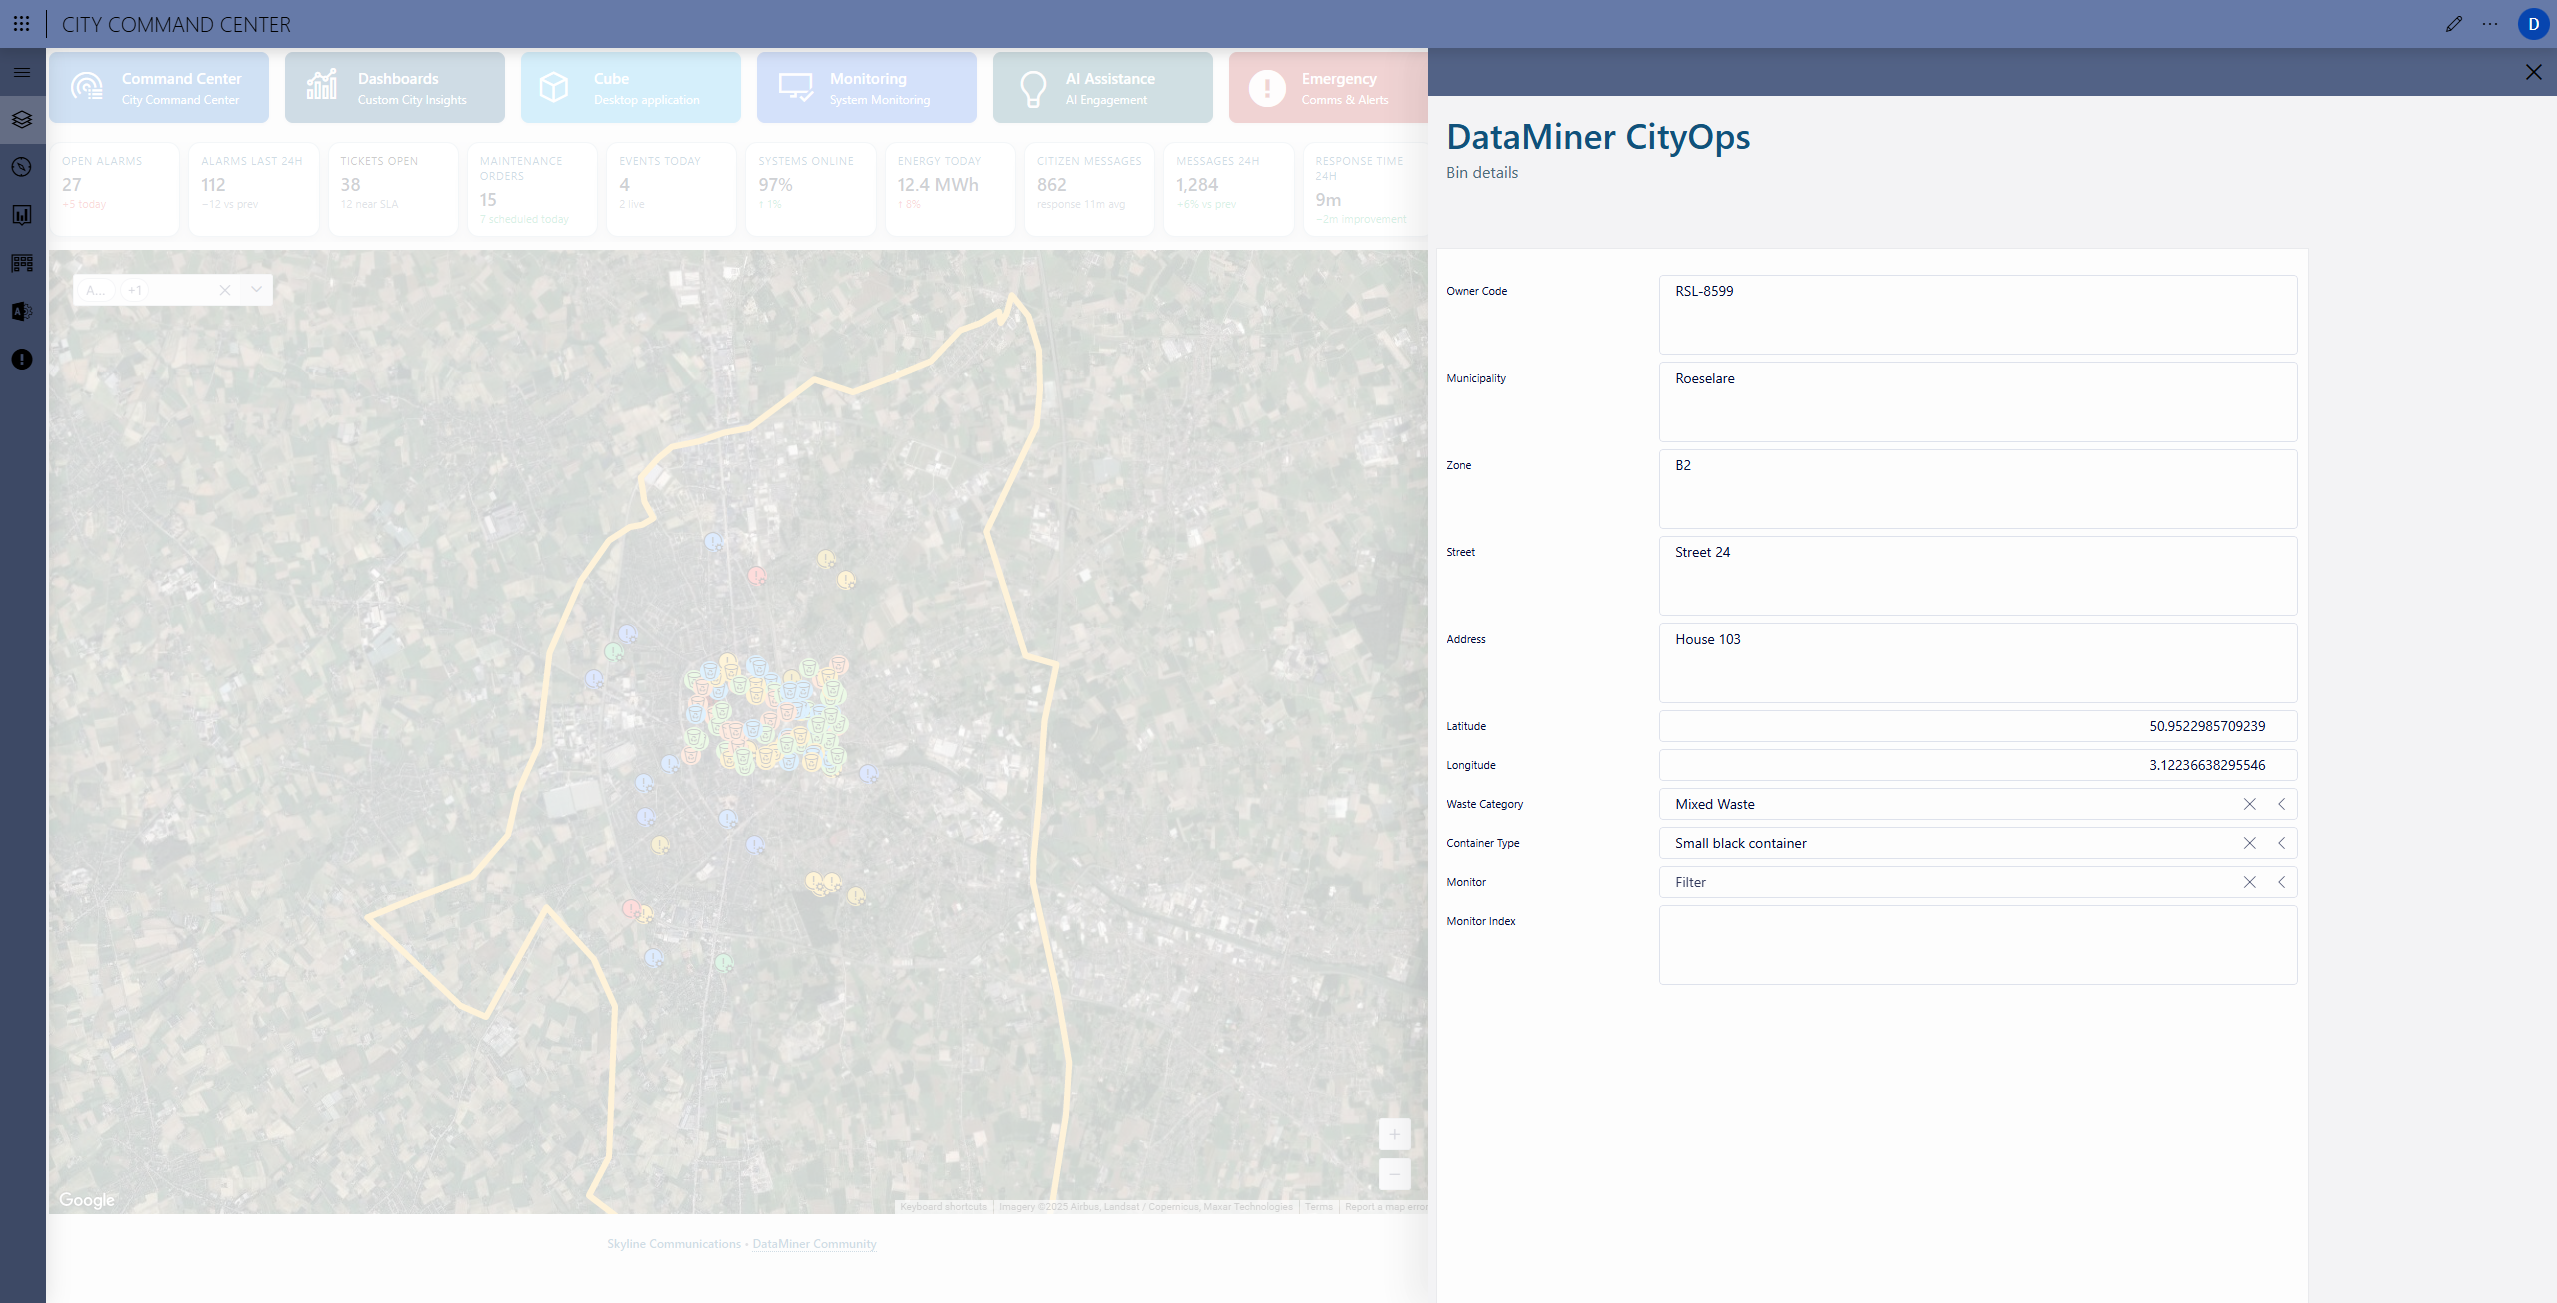Expand the hamburger sidebar menu
Viewport: 2557px width, 1303px height.
tap(22, 72)
